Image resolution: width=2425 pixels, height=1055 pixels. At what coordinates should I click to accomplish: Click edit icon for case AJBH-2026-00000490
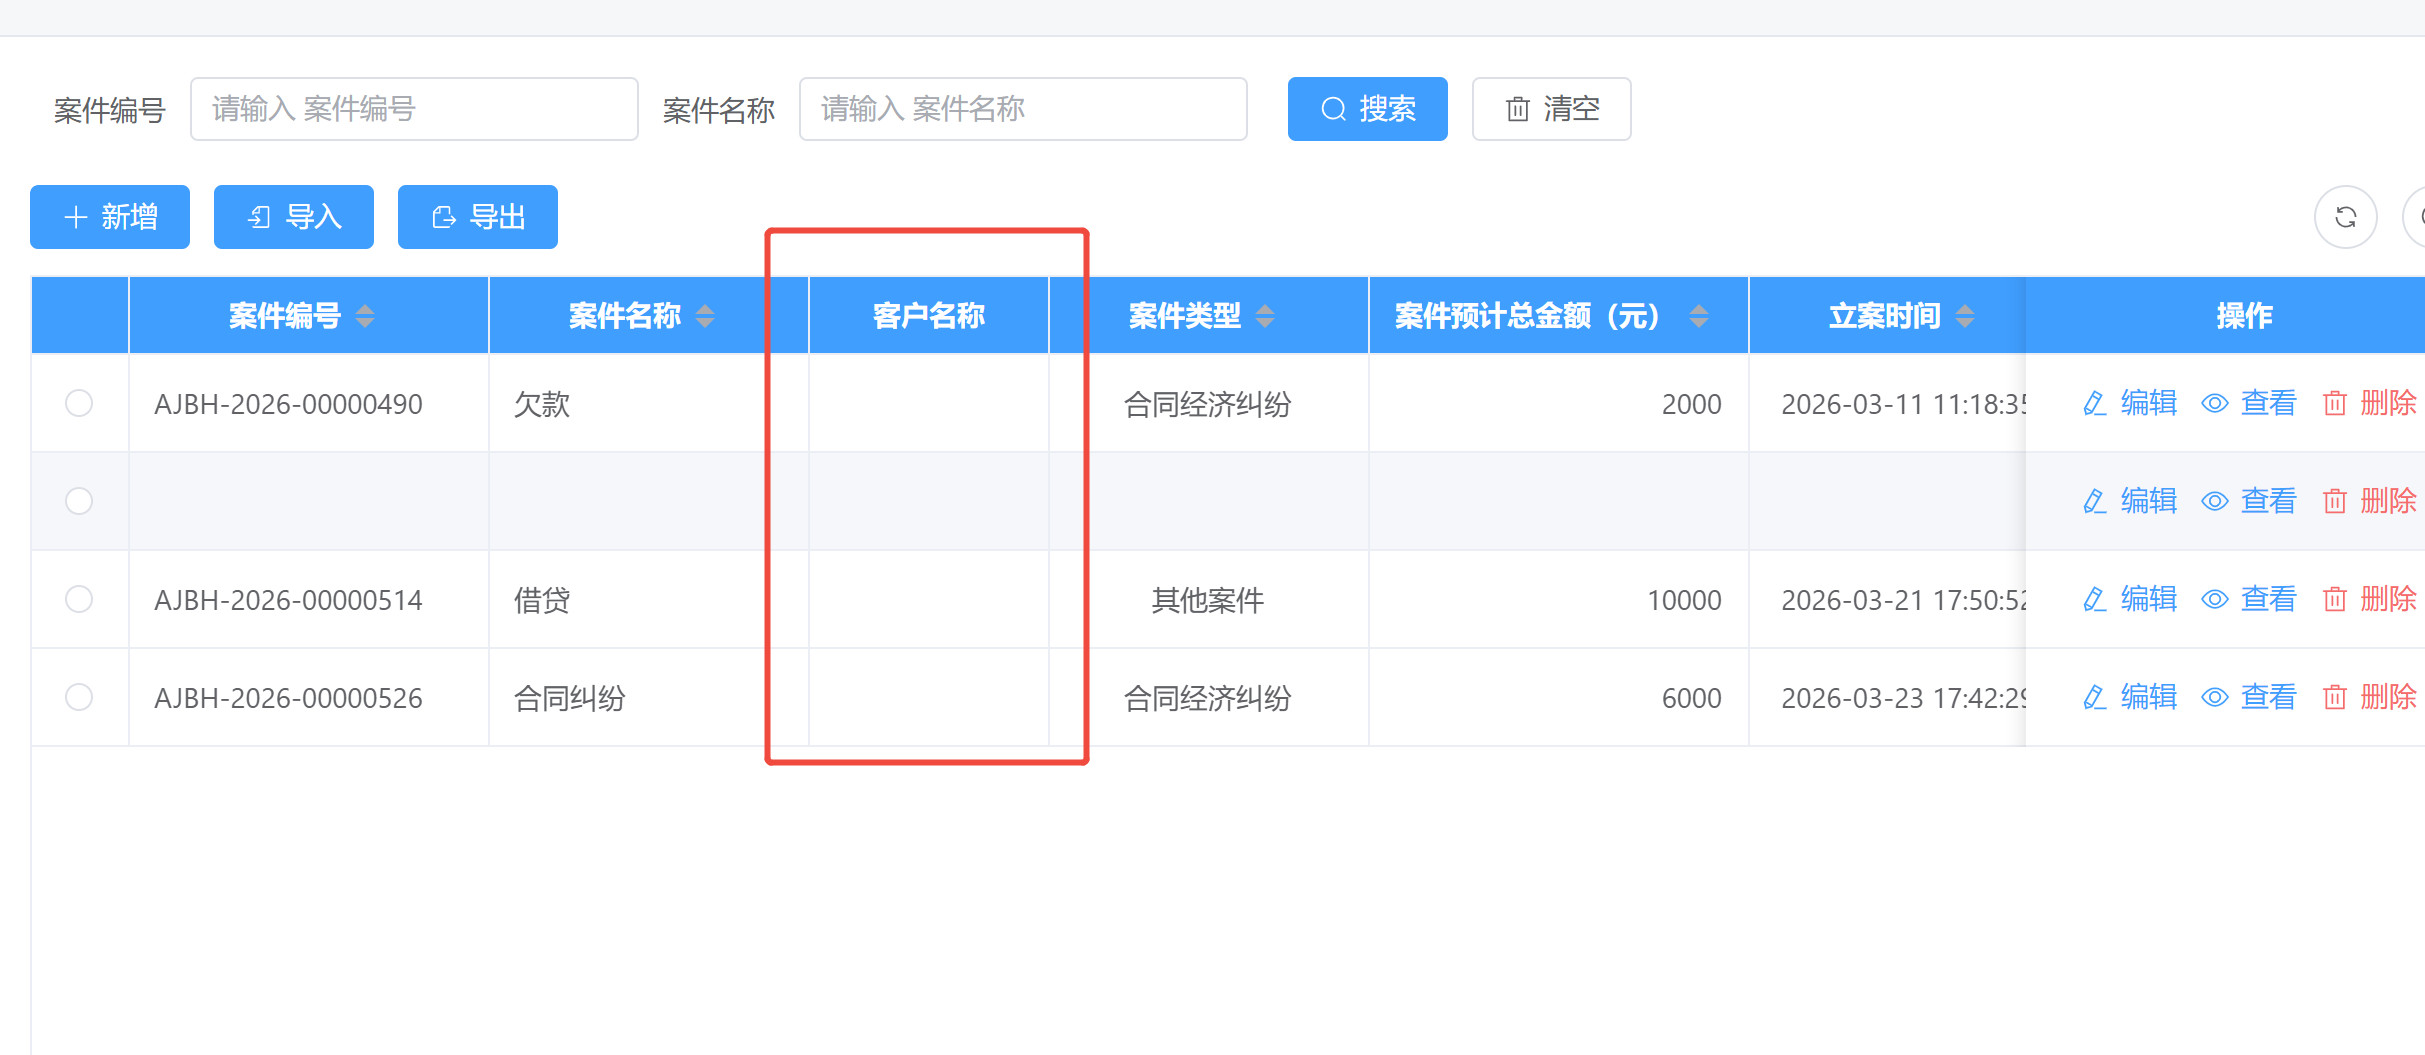click(x=2094, y=403)
